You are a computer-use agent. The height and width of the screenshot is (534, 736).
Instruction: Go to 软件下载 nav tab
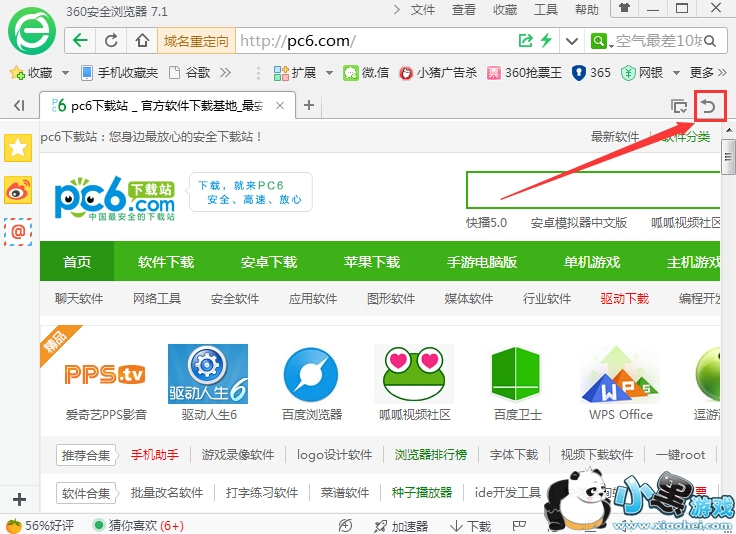point(166,261)
